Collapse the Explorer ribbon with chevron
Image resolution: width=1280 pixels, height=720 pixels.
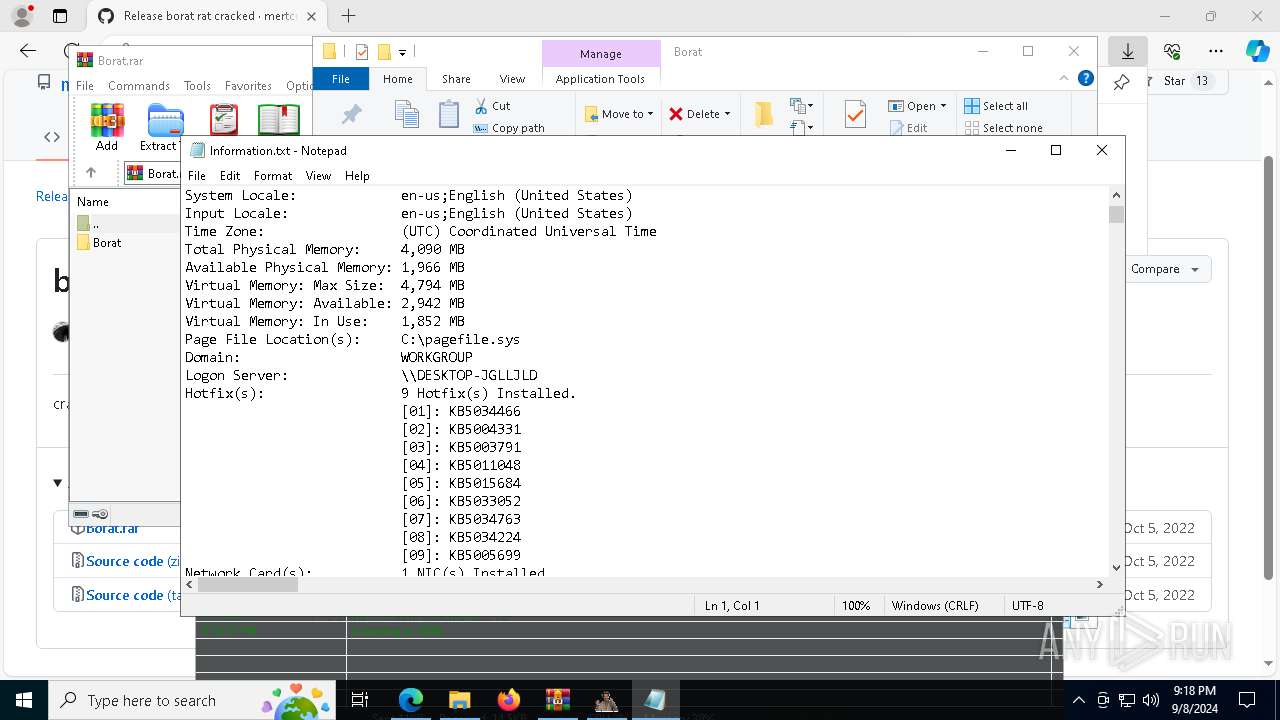click(1064, 79)
